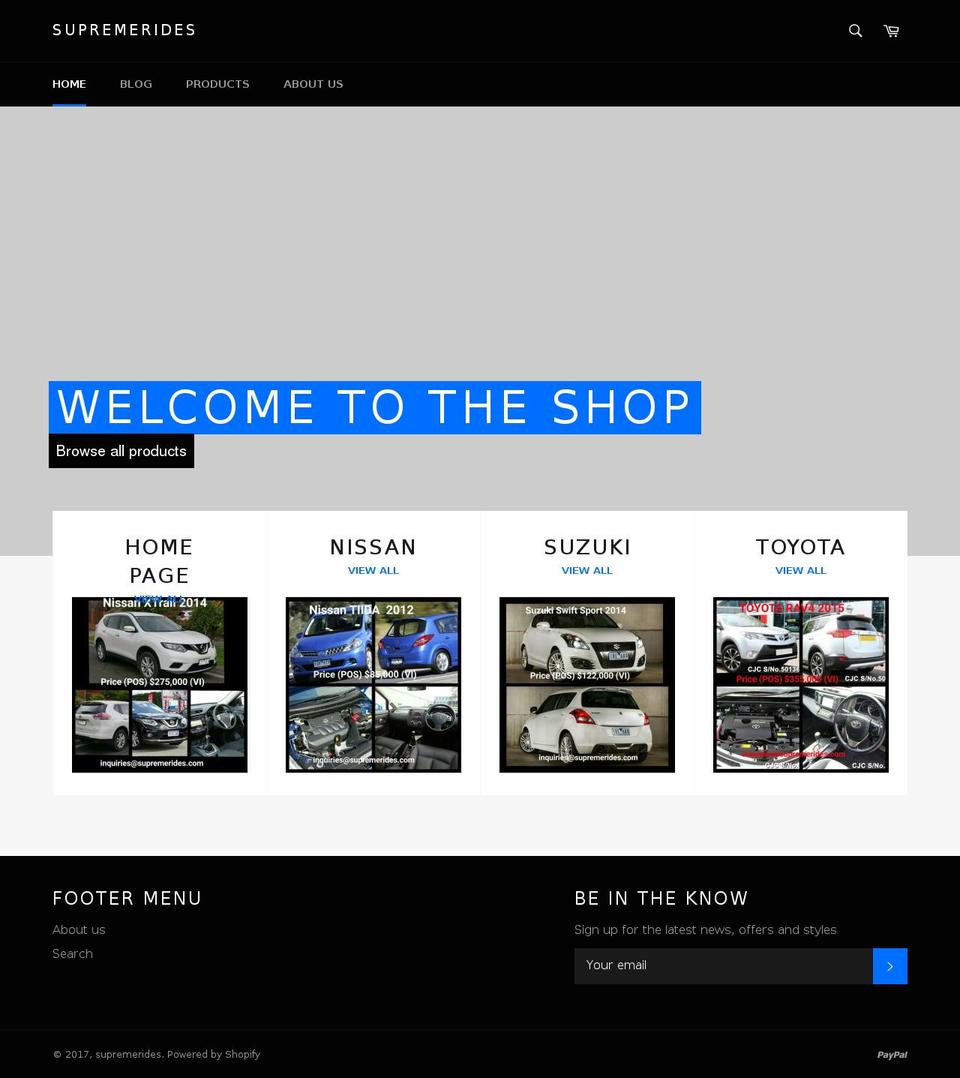Image resolution: width=960 pixels, height=1078 pixels.
Task: Click the NISSAN collection heading
Action: tap(373, 547)
